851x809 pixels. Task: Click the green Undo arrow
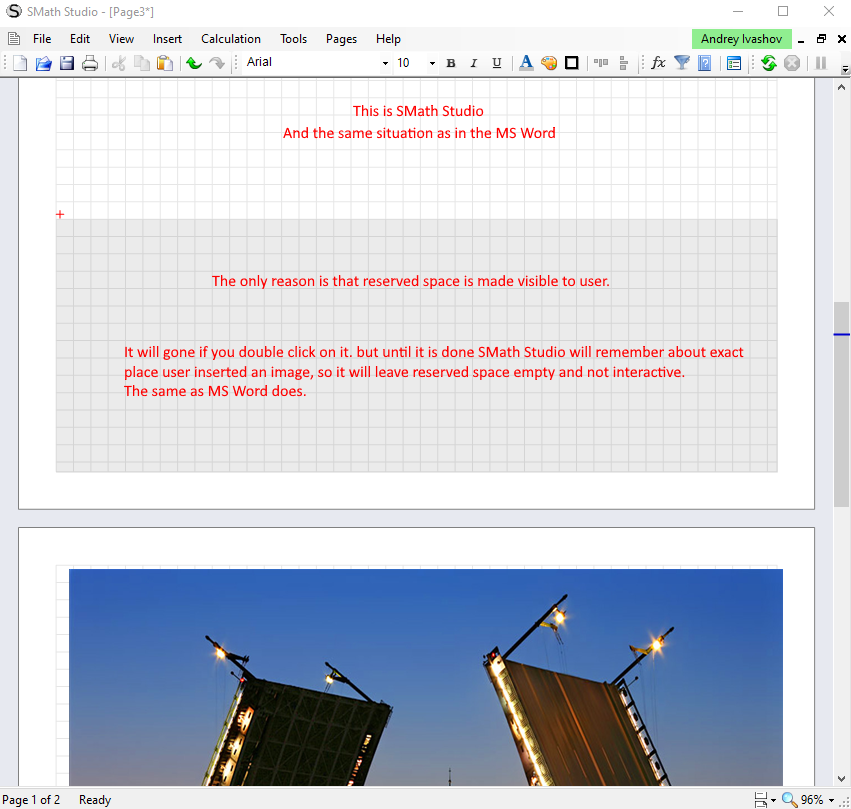194,63
